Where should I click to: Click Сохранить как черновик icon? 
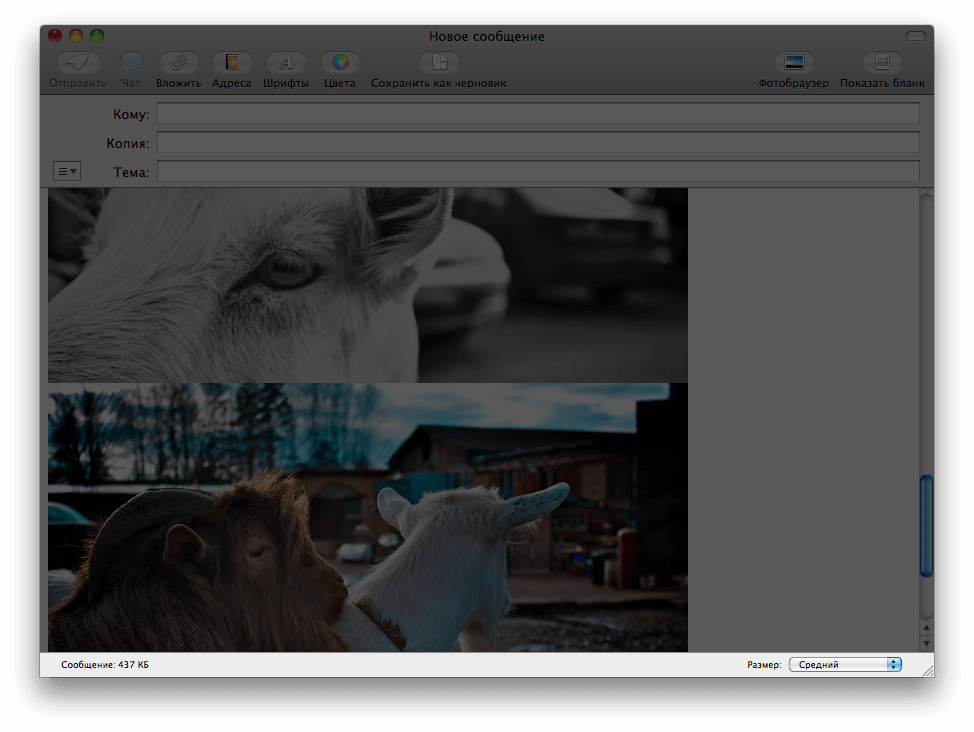click(439, 62)
